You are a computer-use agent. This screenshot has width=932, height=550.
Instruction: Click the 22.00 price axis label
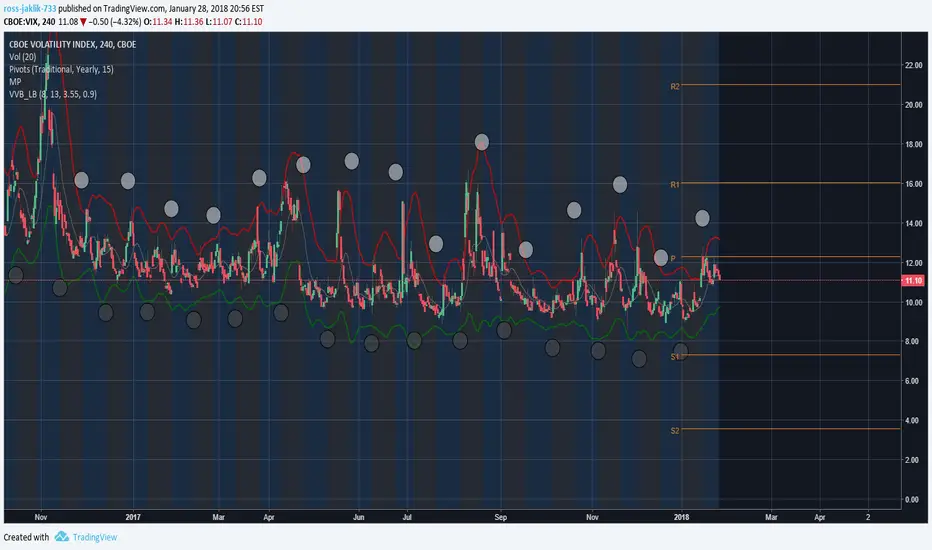[x=913, y=65]
